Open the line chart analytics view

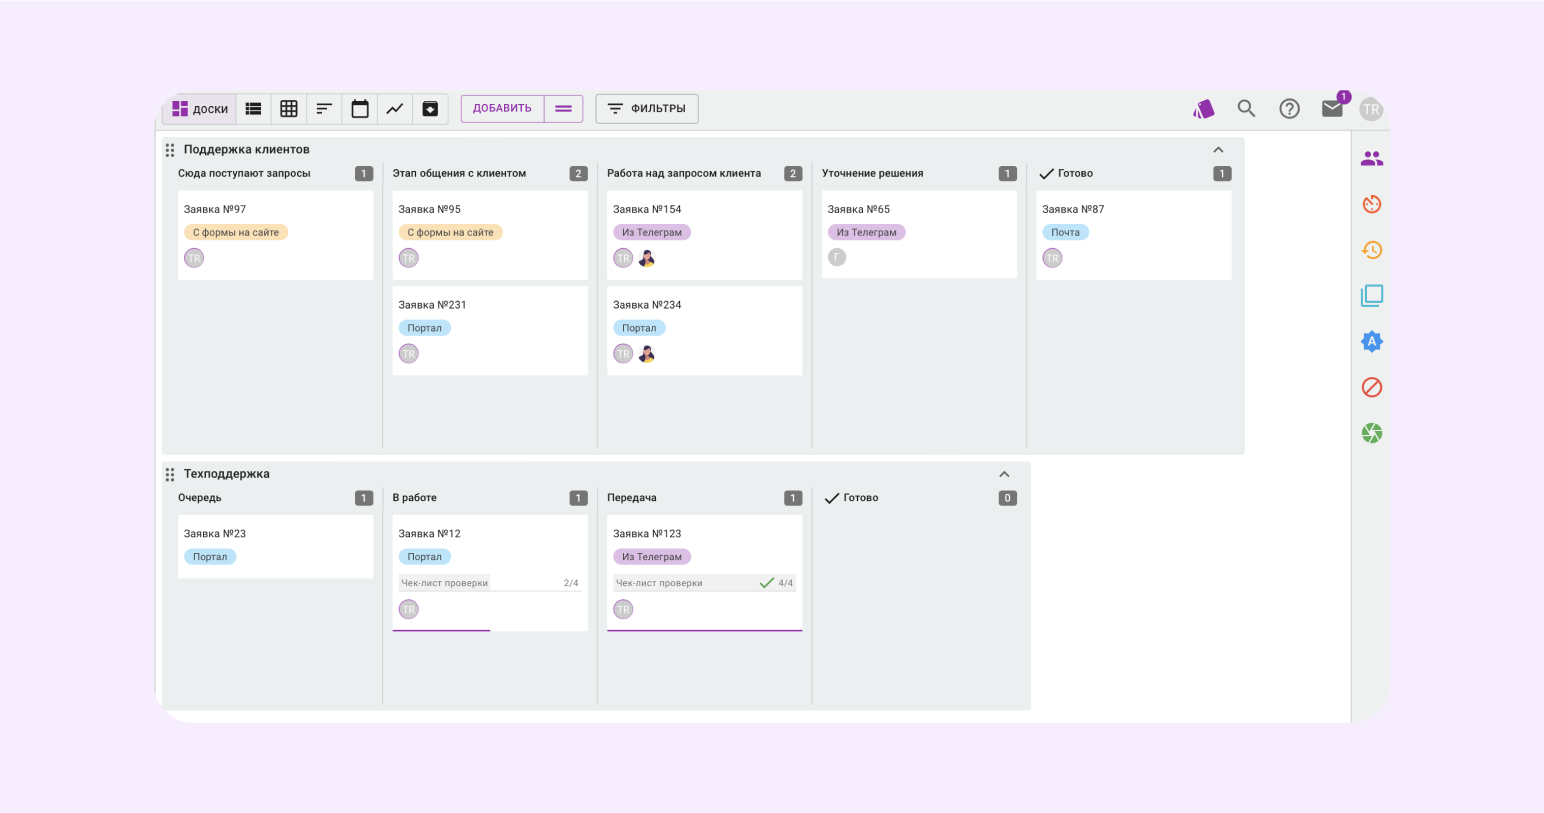tap(395, 109)
